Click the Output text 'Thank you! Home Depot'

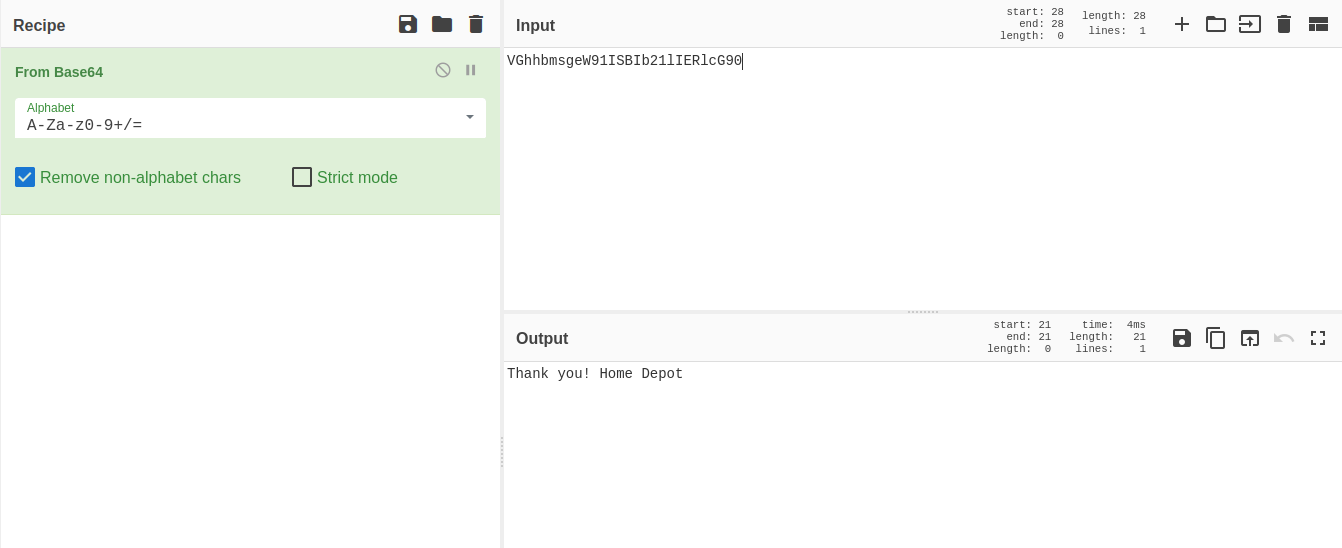[x=595, y=374]
